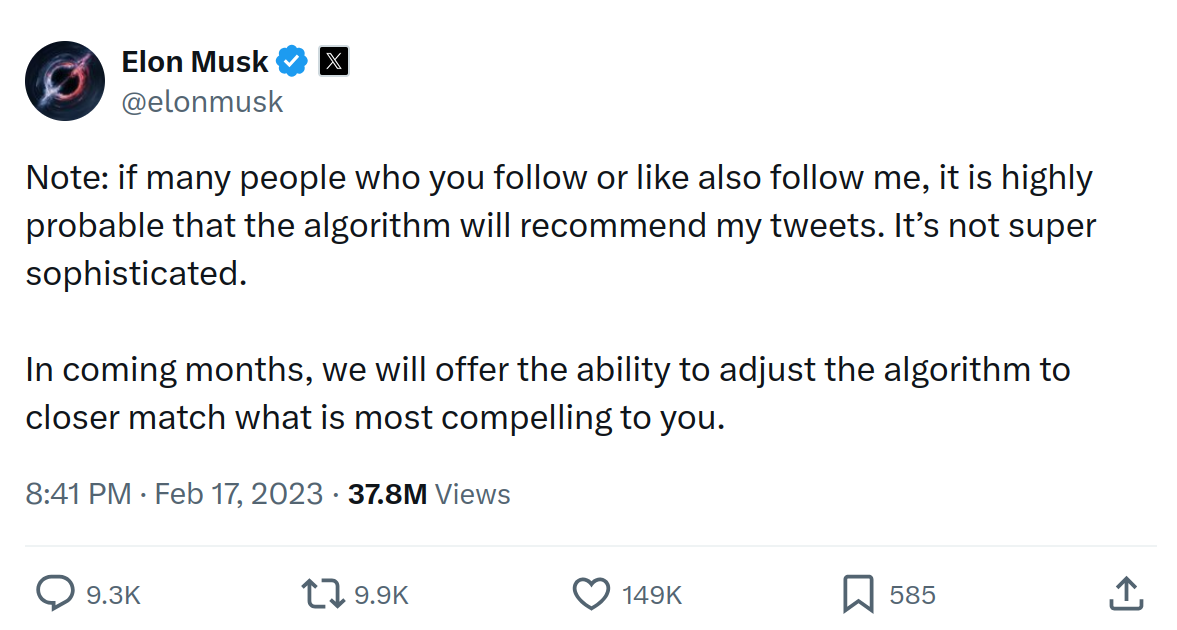The height and width of the screenshot is (630, 1177).
Task: Click the reply speech bubble icon
Action: [x=56, y=593]
